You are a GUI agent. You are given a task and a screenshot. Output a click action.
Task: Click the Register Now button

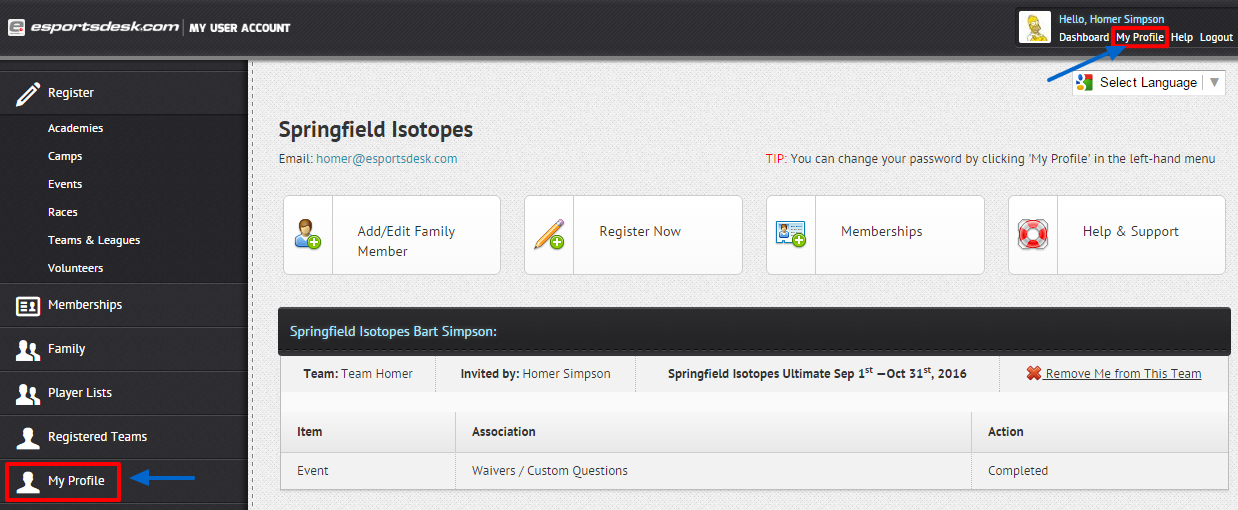coord(633,235)
